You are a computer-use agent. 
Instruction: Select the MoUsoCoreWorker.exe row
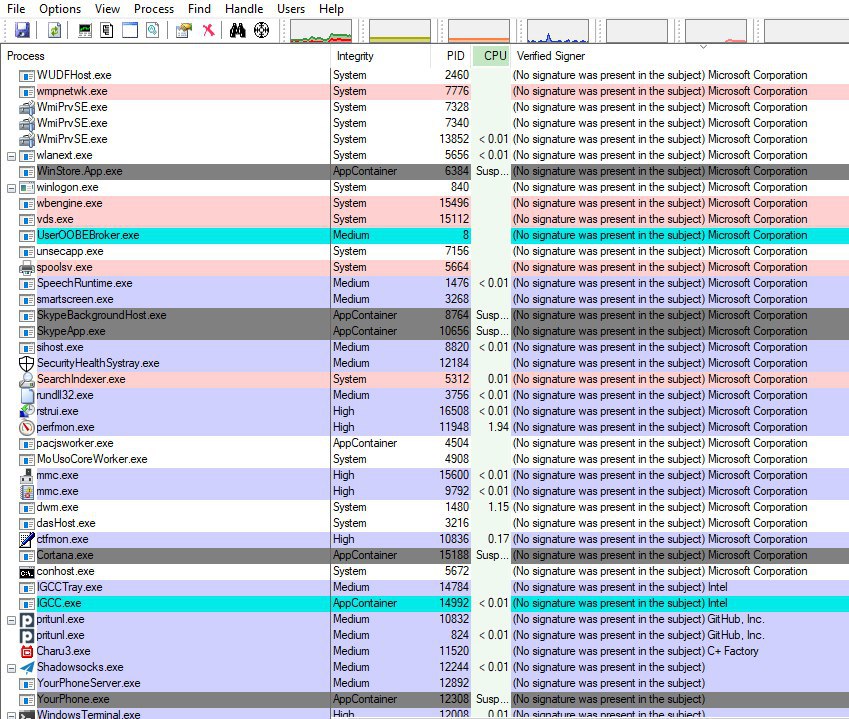(424, 460)
